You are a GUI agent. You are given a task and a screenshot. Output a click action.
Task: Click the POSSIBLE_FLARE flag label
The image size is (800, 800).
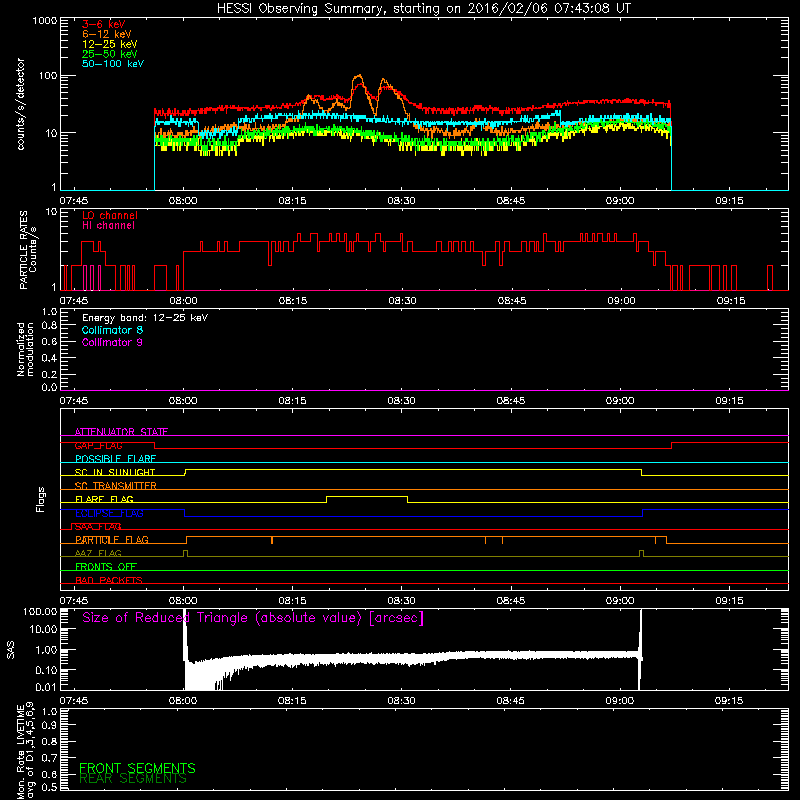[115, 459]
